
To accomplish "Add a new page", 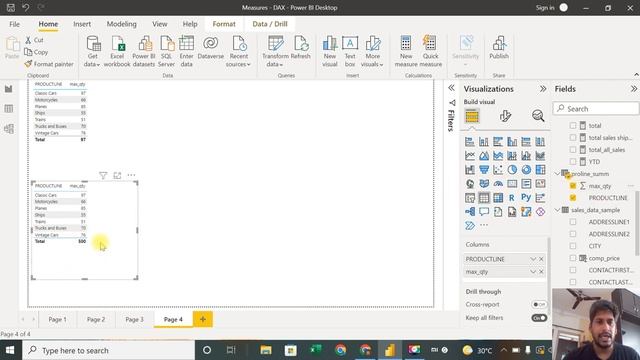I will (203, 319).
